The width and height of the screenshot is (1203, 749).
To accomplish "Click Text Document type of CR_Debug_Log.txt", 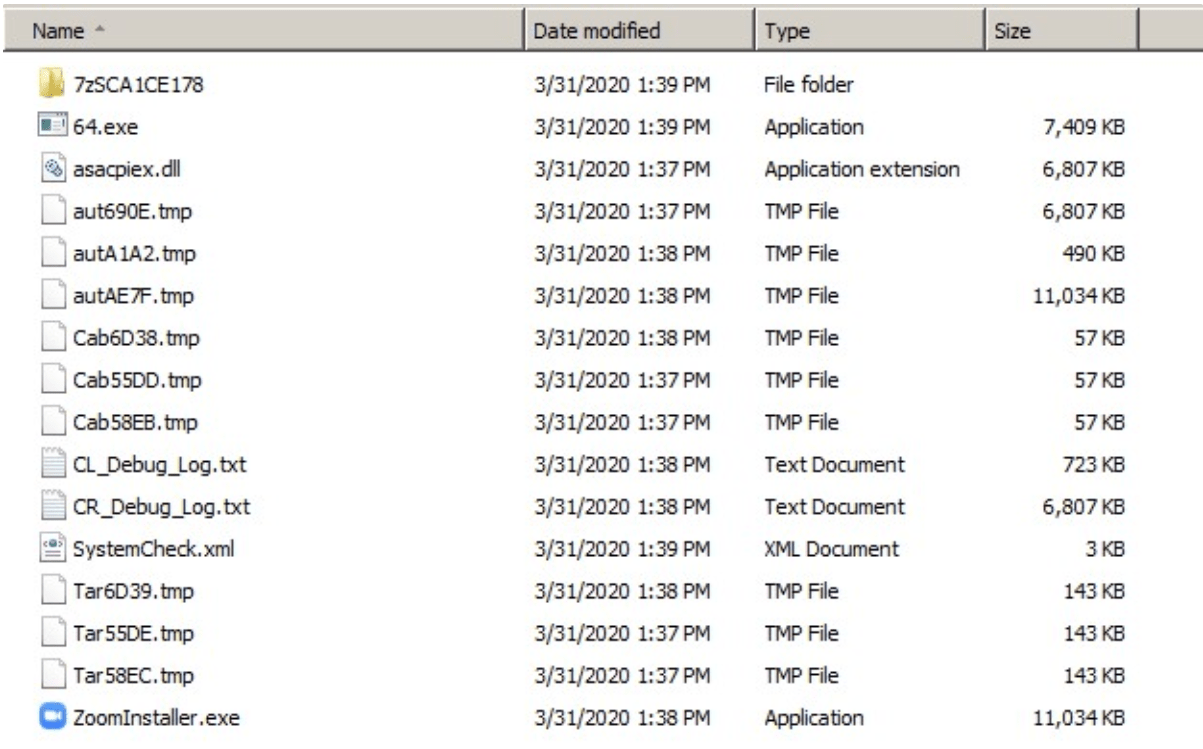I will click(834, 507).
